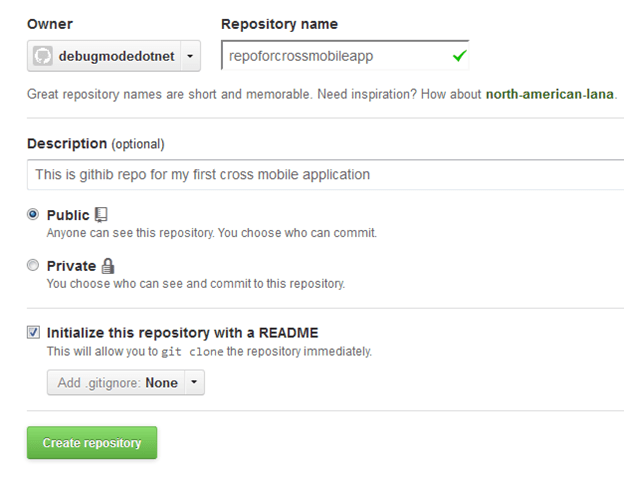Click the Public option label
Image resolution: width=624 pixels, height=486 pixels.
pos(67,215)
